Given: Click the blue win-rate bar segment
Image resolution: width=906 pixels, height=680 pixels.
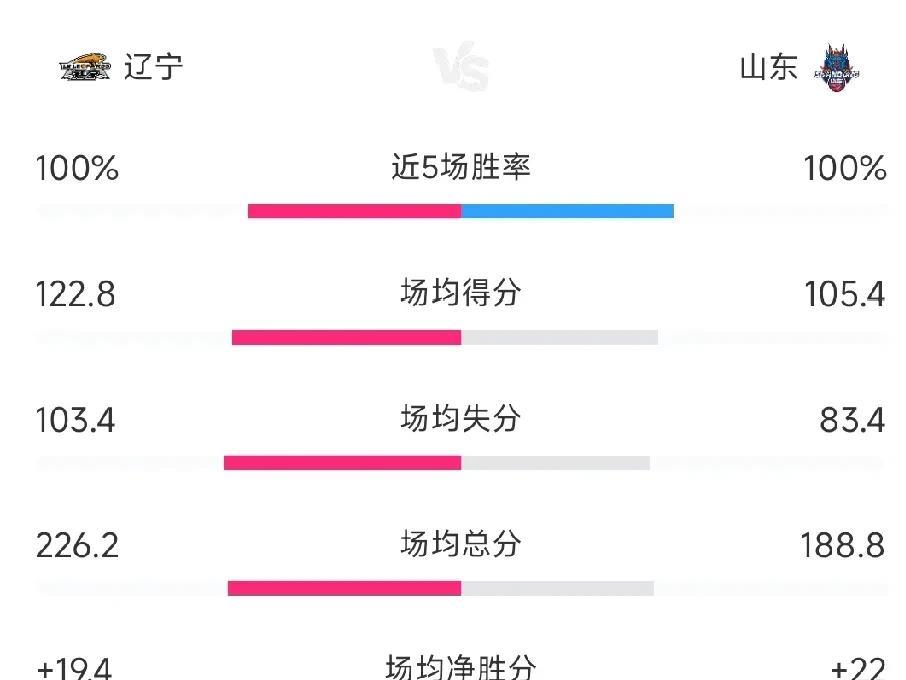Looking at the screenshot, I should [x=567, y=211].
